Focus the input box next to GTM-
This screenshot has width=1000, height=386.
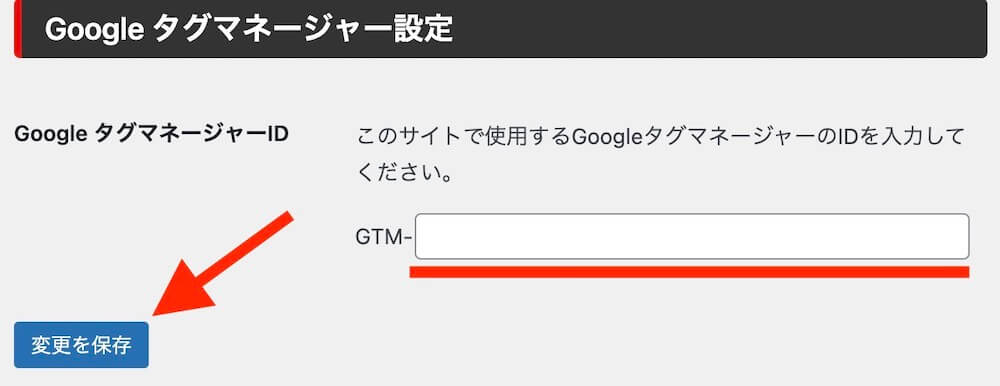point(692,237)
